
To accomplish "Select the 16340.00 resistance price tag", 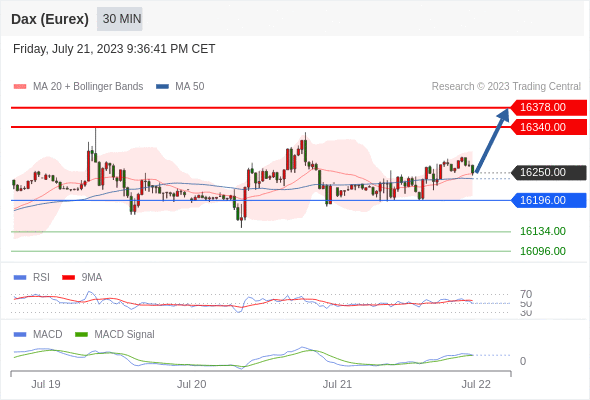I will coord(549,127).
